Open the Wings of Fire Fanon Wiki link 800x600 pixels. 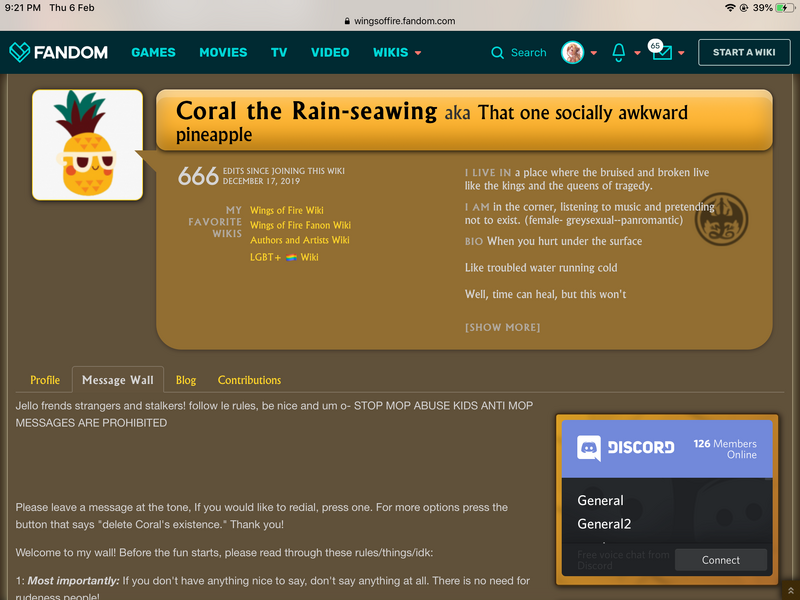coord(300,225)
